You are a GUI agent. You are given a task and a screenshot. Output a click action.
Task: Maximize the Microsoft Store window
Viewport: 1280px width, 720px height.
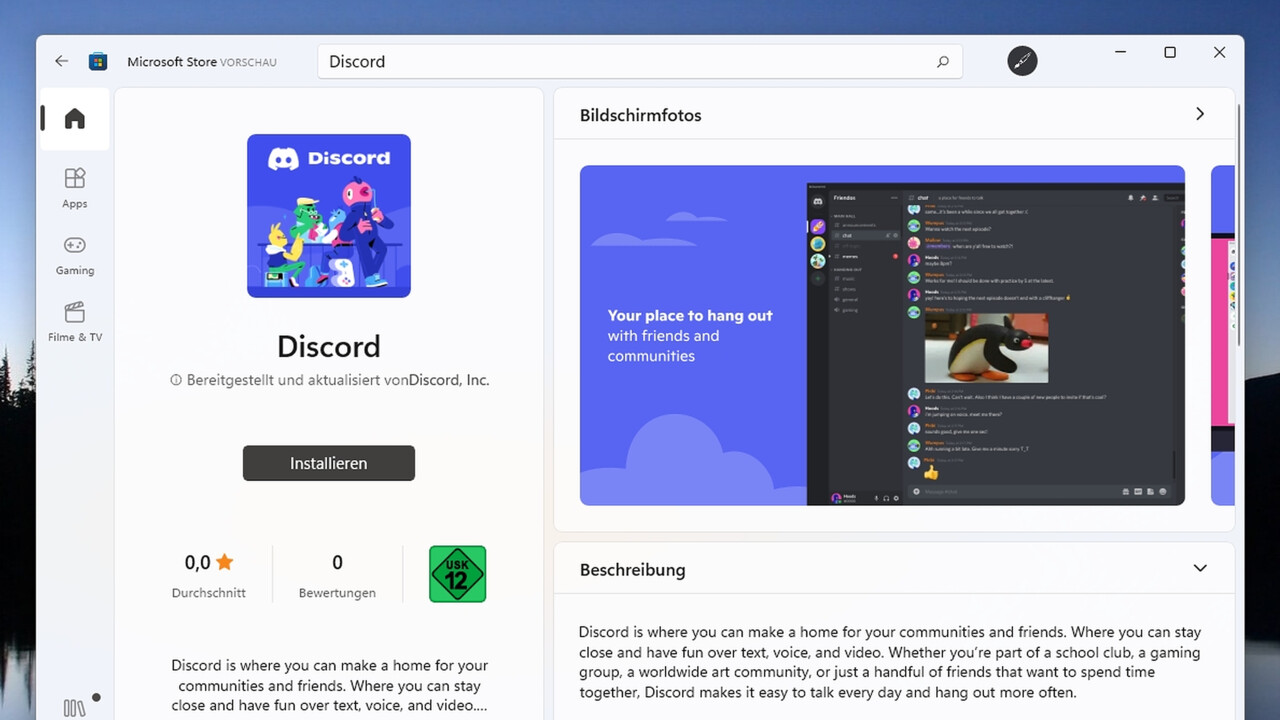(x=1170, y=53)
